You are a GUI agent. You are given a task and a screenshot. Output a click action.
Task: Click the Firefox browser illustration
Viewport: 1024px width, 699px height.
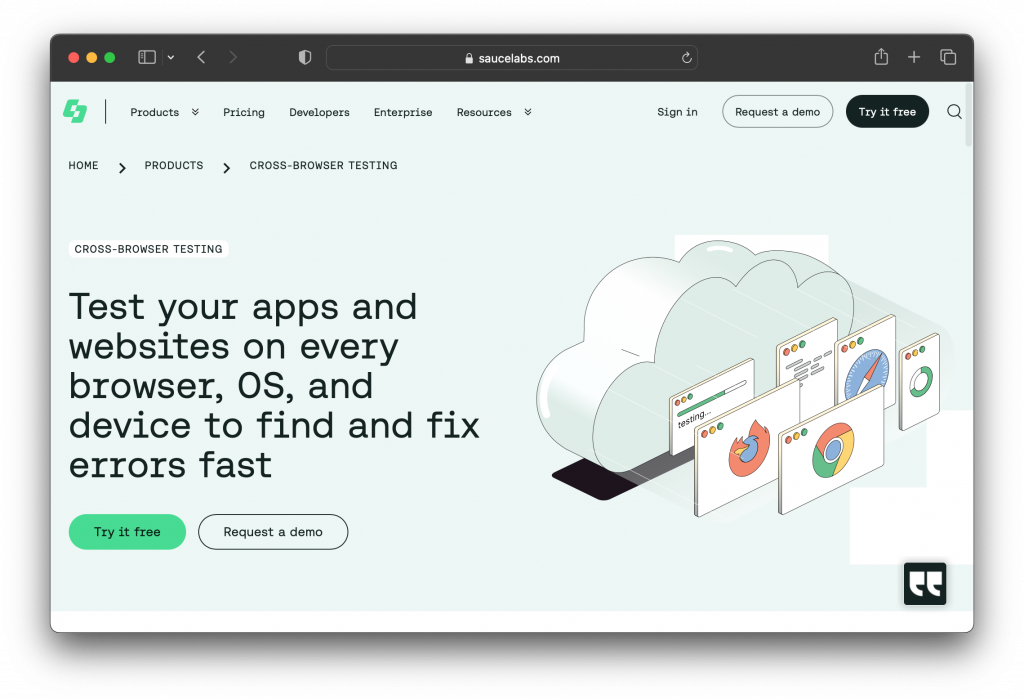749,448
